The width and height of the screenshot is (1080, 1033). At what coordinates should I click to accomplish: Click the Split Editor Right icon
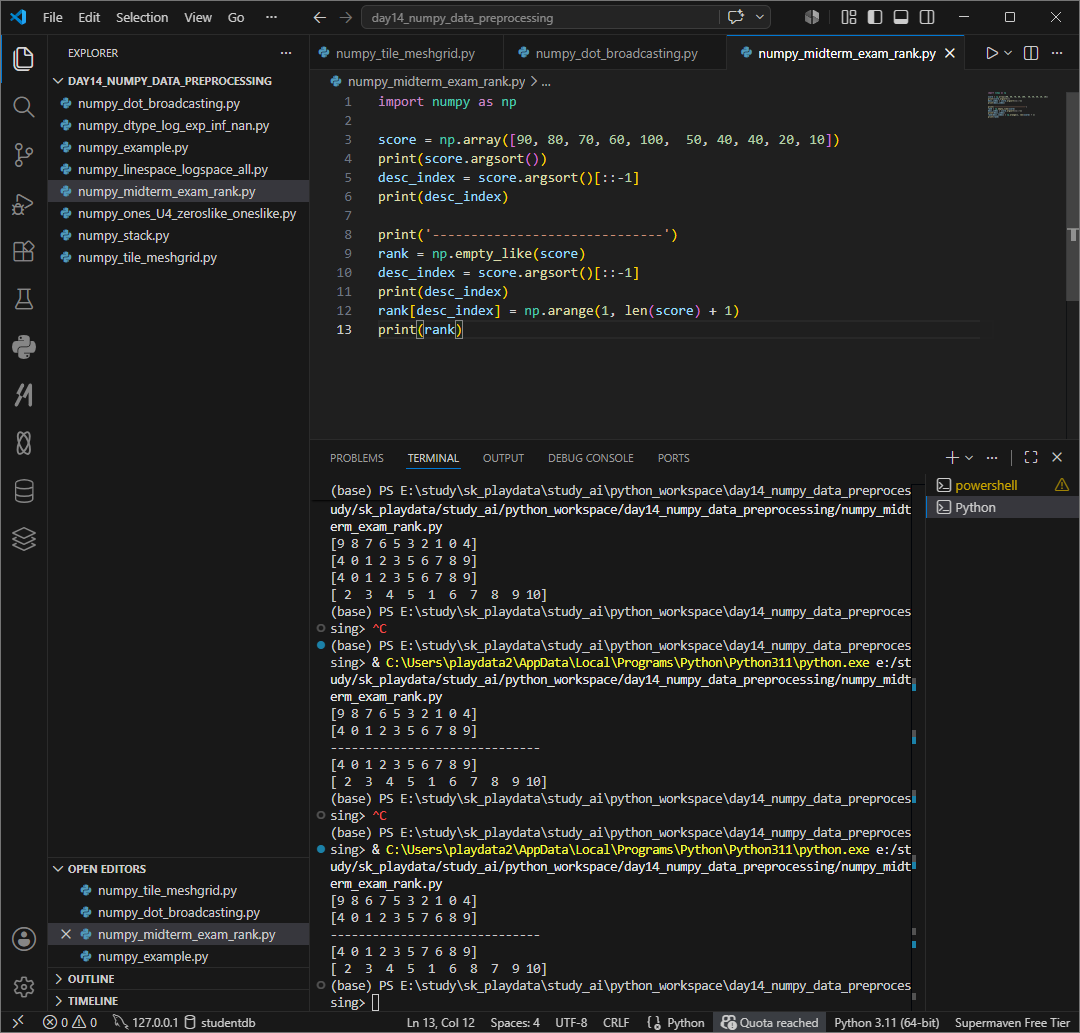coord(1031,53)
